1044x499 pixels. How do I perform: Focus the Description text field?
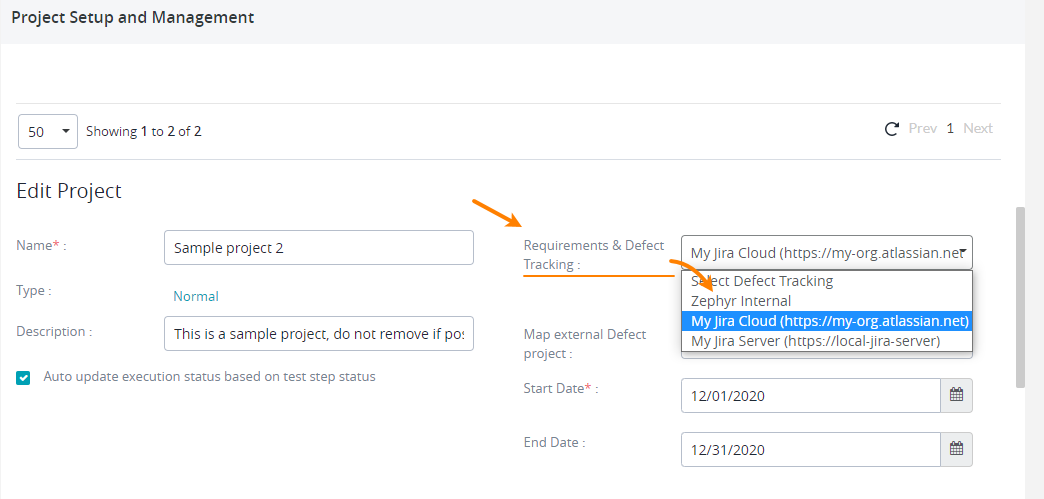point(318,334)
